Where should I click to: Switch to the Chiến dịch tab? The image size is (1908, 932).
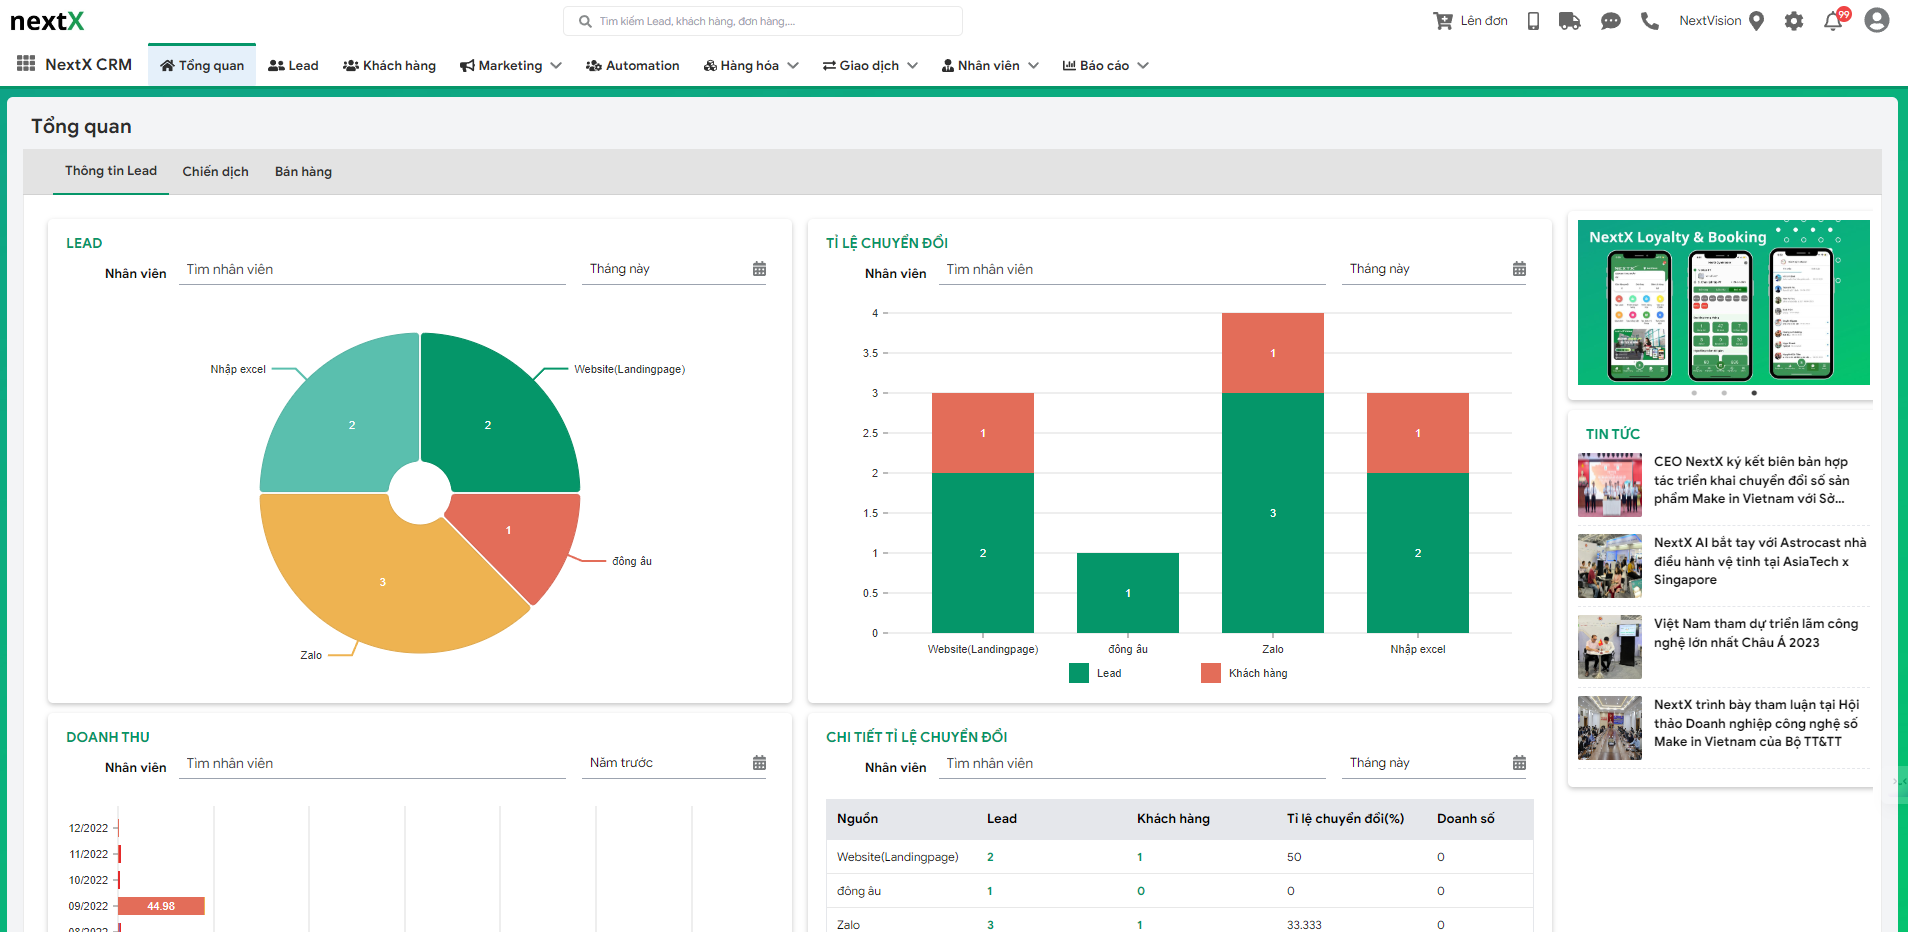pos(215,172)
